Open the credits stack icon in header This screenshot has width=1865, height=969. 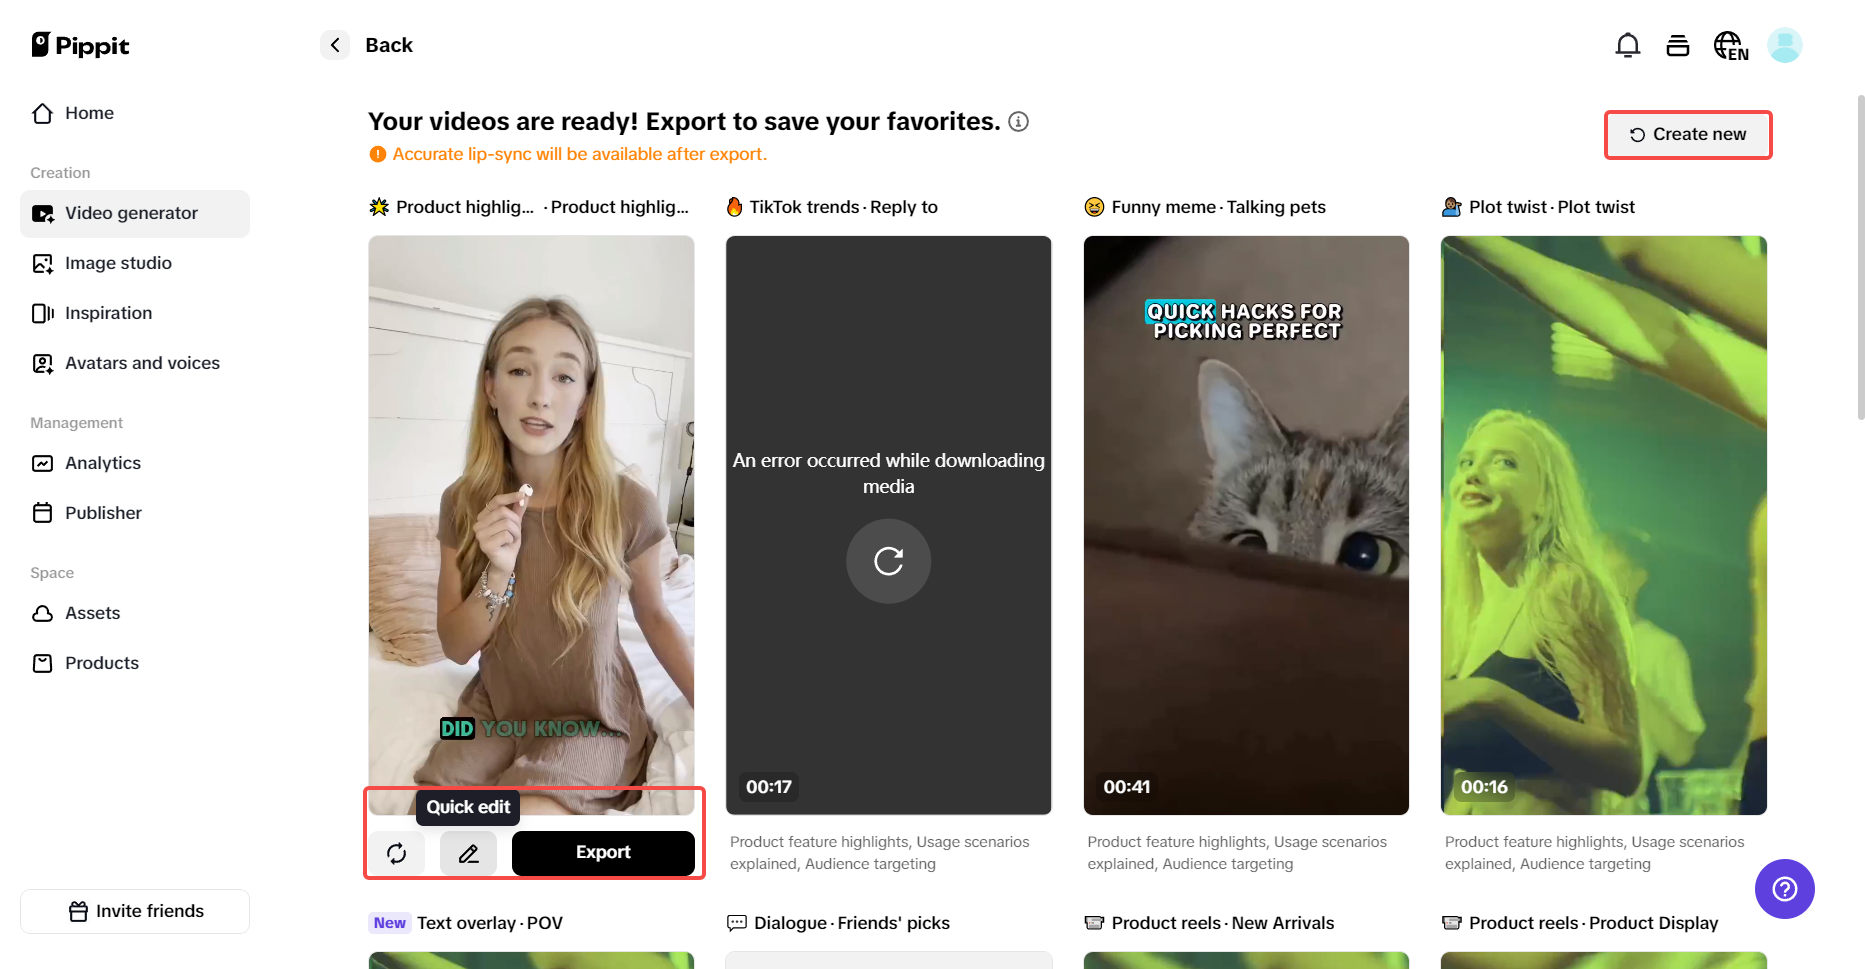(1678, 45)
